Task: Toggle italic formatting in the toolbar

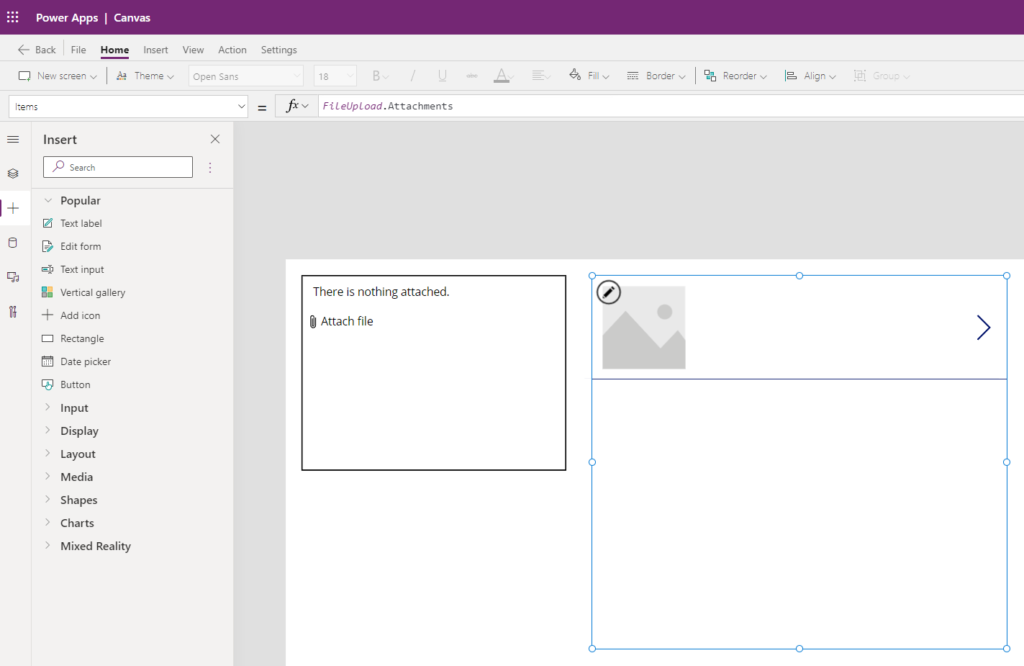Action: pyautogui.click(x=413, y=75)
